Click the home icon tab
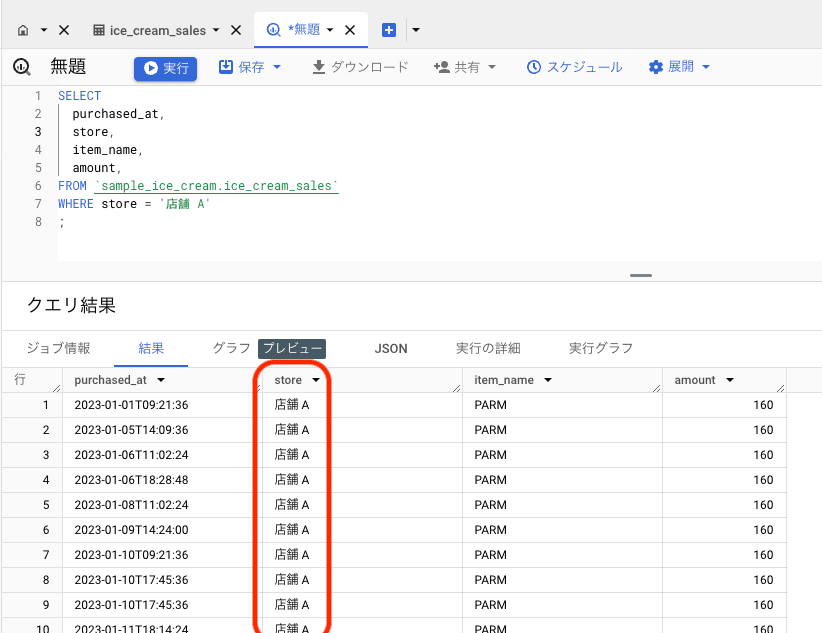Viewport: 822px width, 633px height. coord(24,30)
